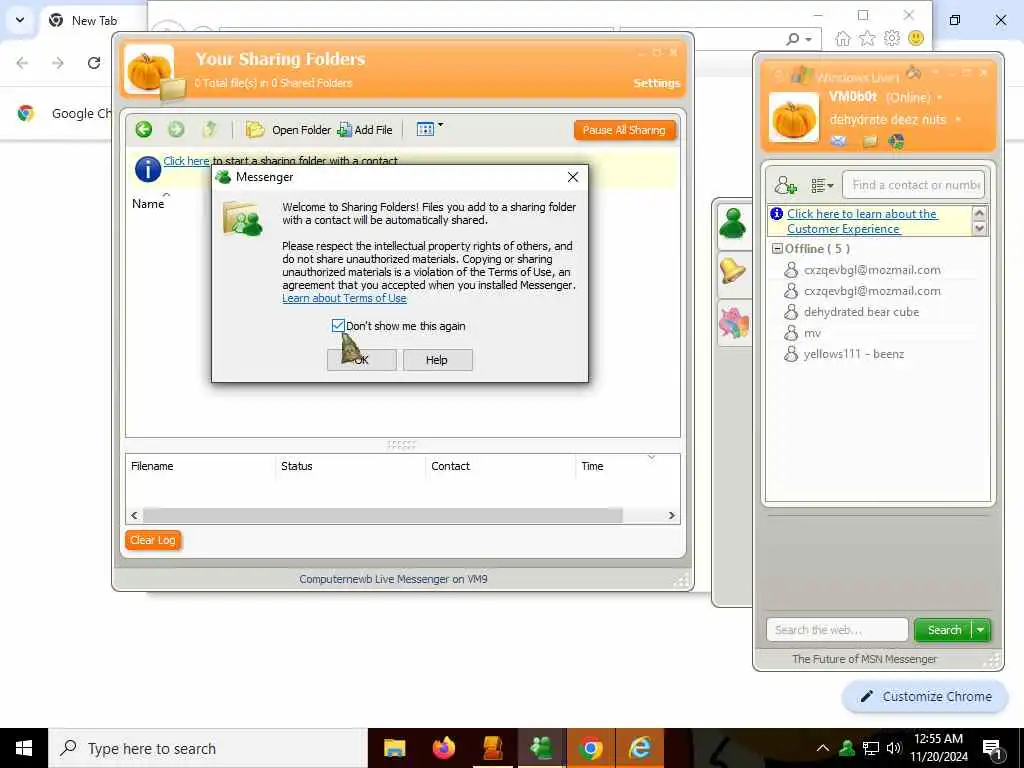The height and width of the screenshot is (768, 1024).
Task: Click the MSN Today globe icon in Messenger
Action: click(x=896, y=141)
